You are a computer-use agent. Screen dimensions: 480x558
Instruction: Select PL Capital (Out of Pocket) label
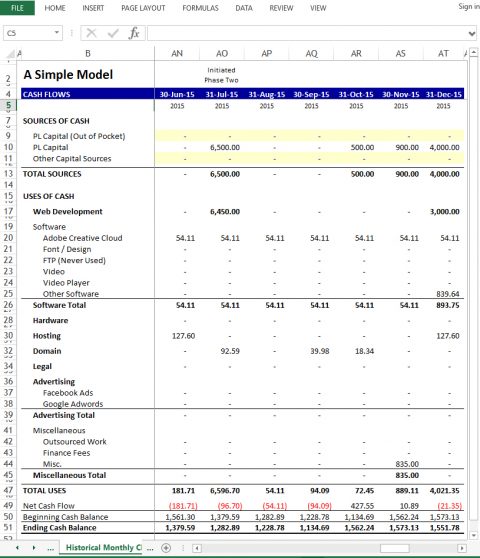[x=79, y=136]
